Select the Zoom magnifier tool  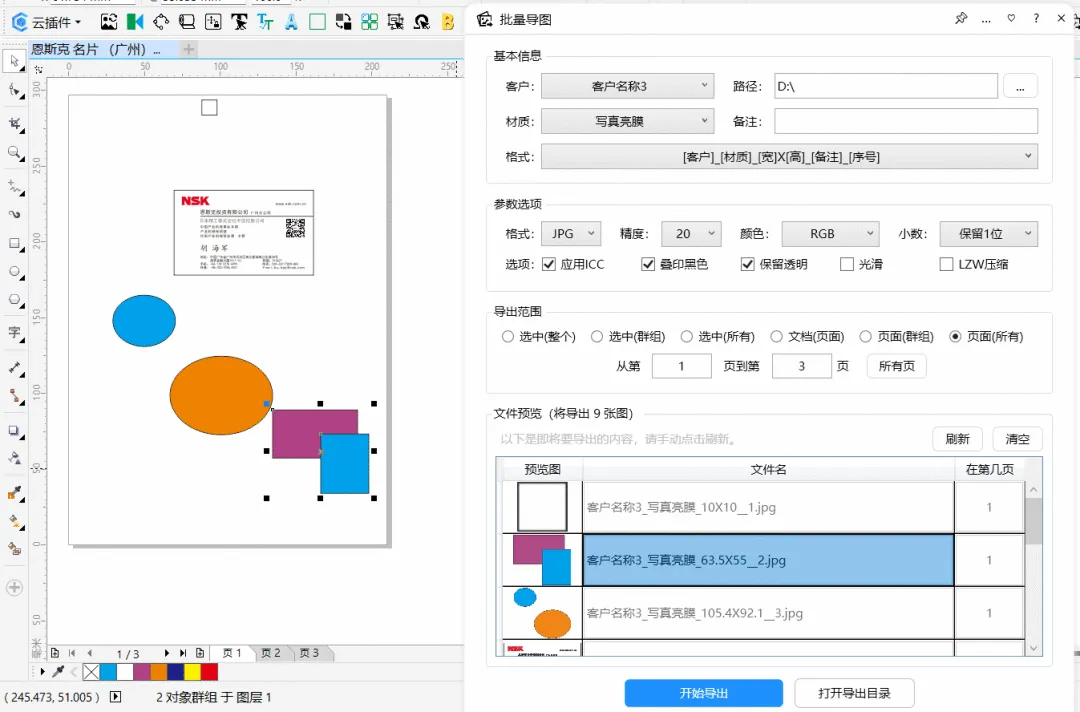tap(14, 152)
